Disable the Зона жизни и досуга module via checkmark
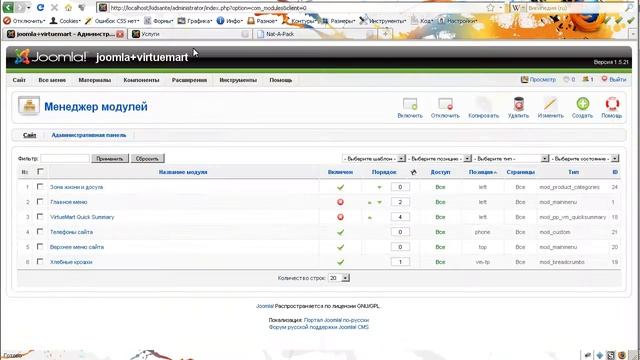The image size is (640, 360). coord(340,187)
